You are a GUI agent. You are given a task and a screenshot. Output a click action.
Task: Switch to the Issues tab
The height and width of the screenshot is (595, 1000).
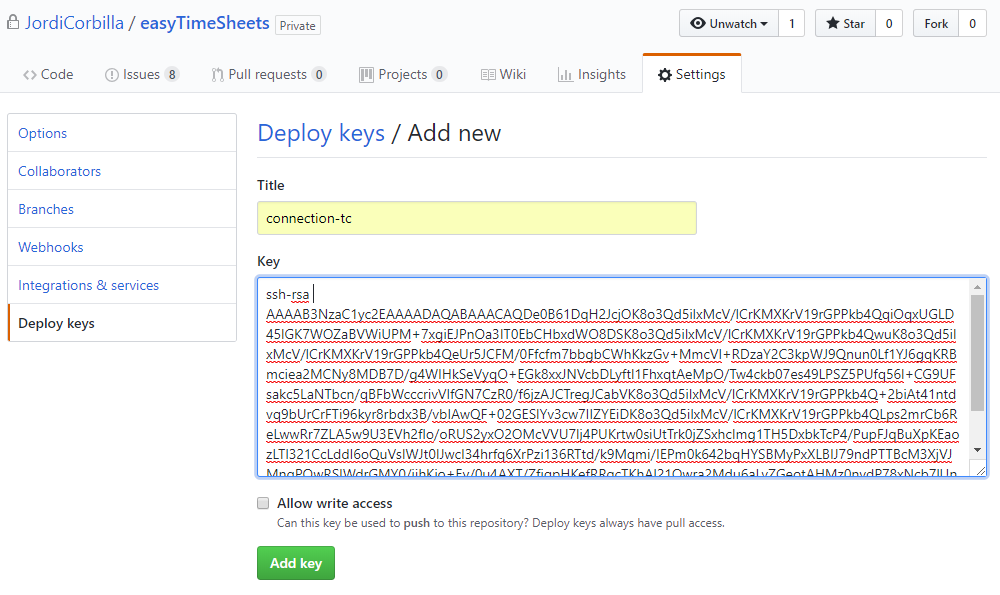click(142, 75)
